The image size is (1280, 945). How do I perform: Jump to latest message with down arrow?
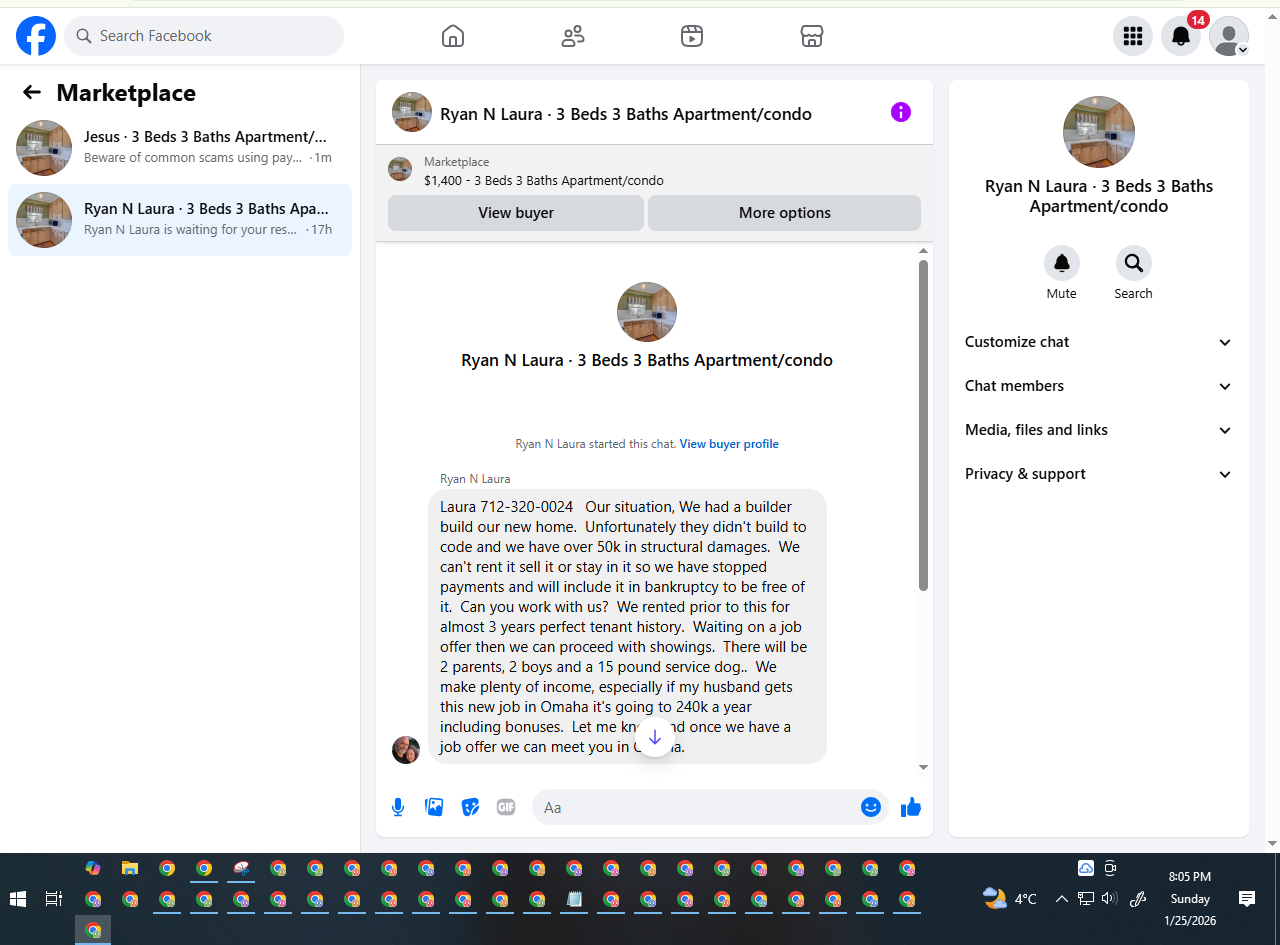[654, 737]
